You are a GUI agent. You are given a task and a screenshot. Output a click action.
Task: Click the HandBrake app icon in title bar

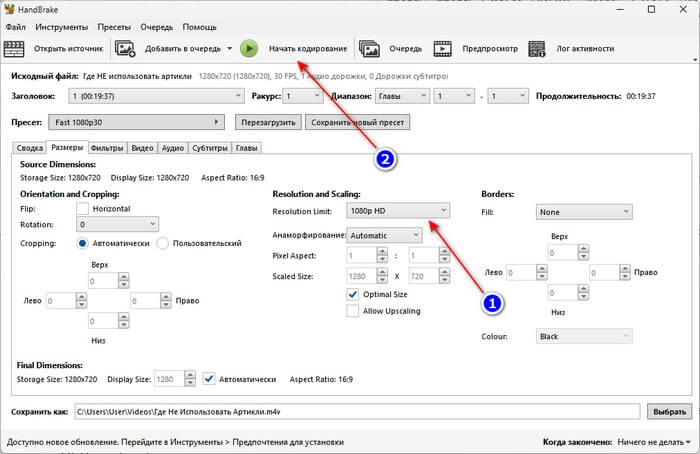(x=9, y=9)
